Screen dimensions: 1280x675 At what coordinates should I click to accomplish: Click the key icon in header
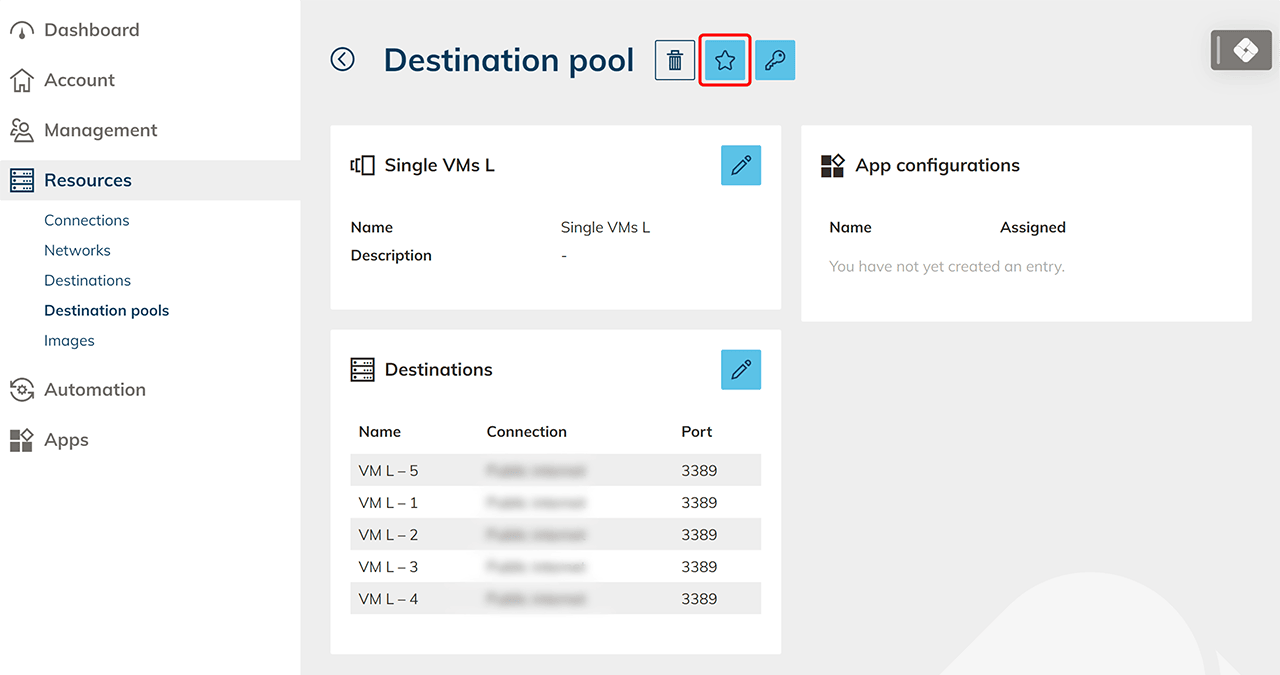775,60
